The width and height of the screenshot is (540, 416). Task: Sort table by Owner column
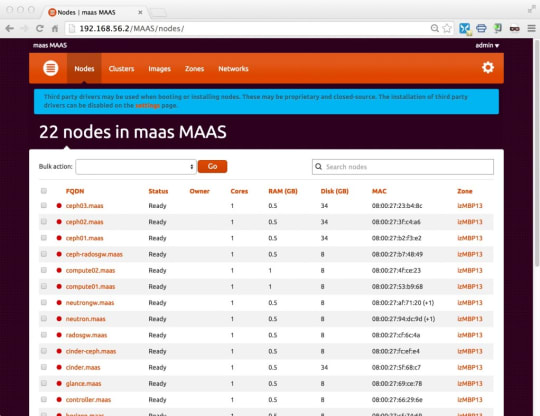tap(199, 191)
